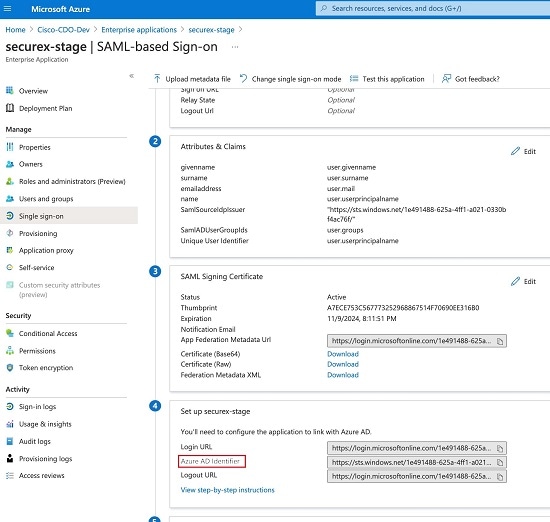Open View step-by-step instructions link
This screenshot has width=550, height=522.
tap(227, 490)
